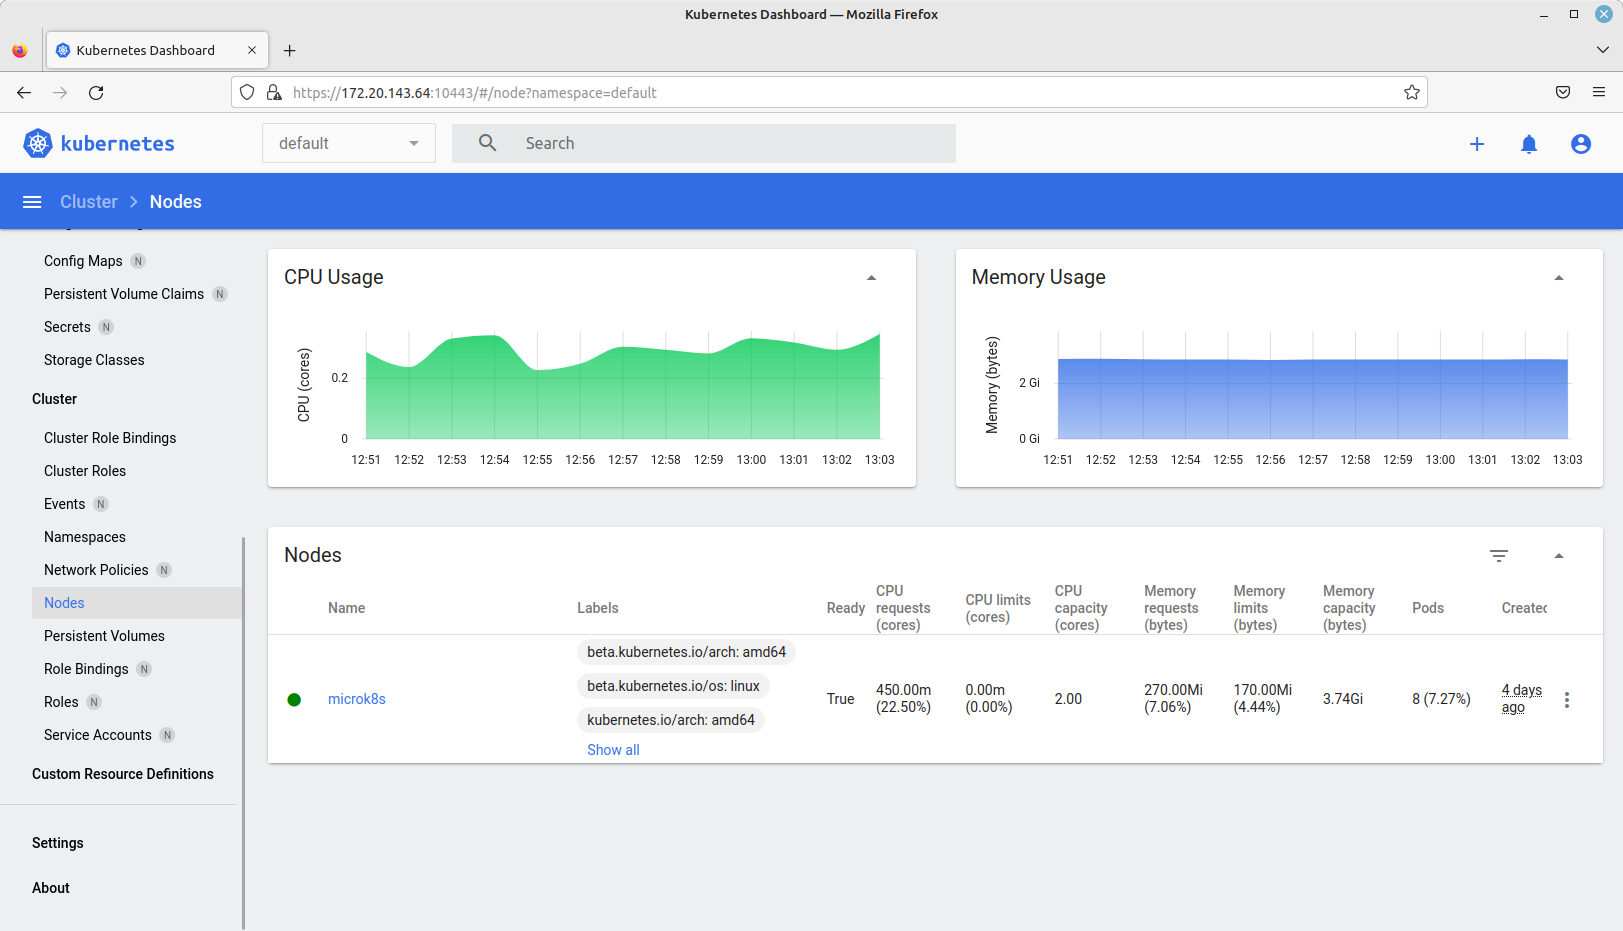Click the 8 (7.27%) pods cell
Viewport: 1623px width, 931px height.
[1441, 699]
